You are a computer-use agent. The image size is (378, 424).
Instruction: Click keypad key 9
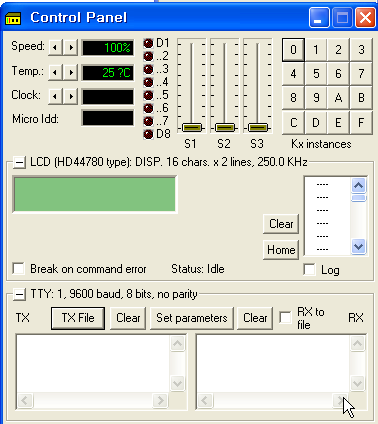[316, 98]
